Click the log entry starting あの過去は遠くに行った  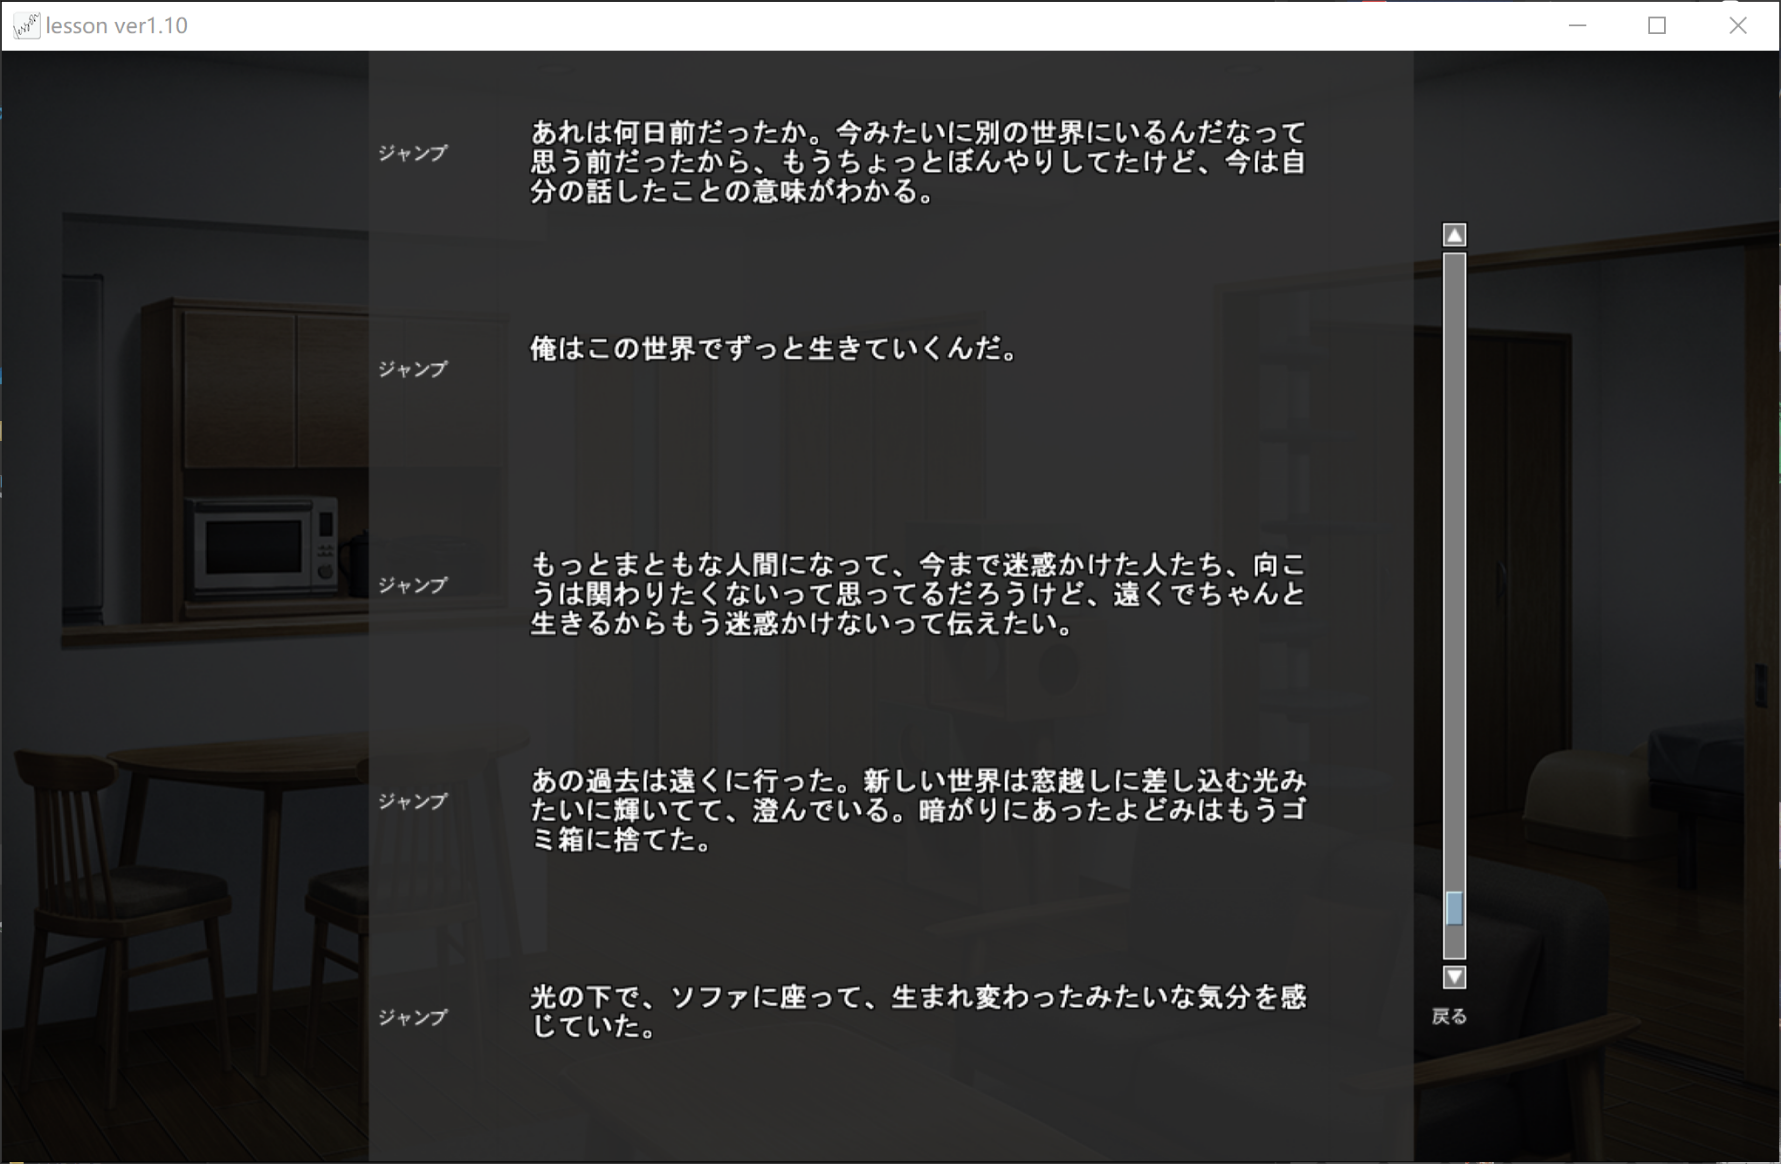[x=917, y=810]
